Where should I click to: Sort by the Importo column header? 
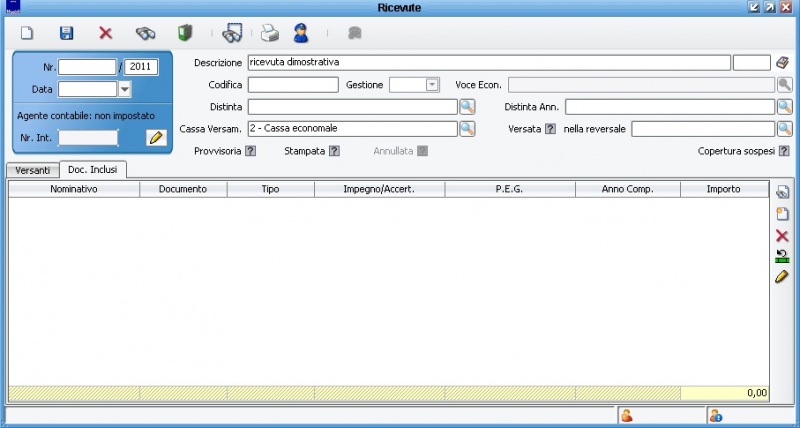pyautogui.click(x=723, y=189)
